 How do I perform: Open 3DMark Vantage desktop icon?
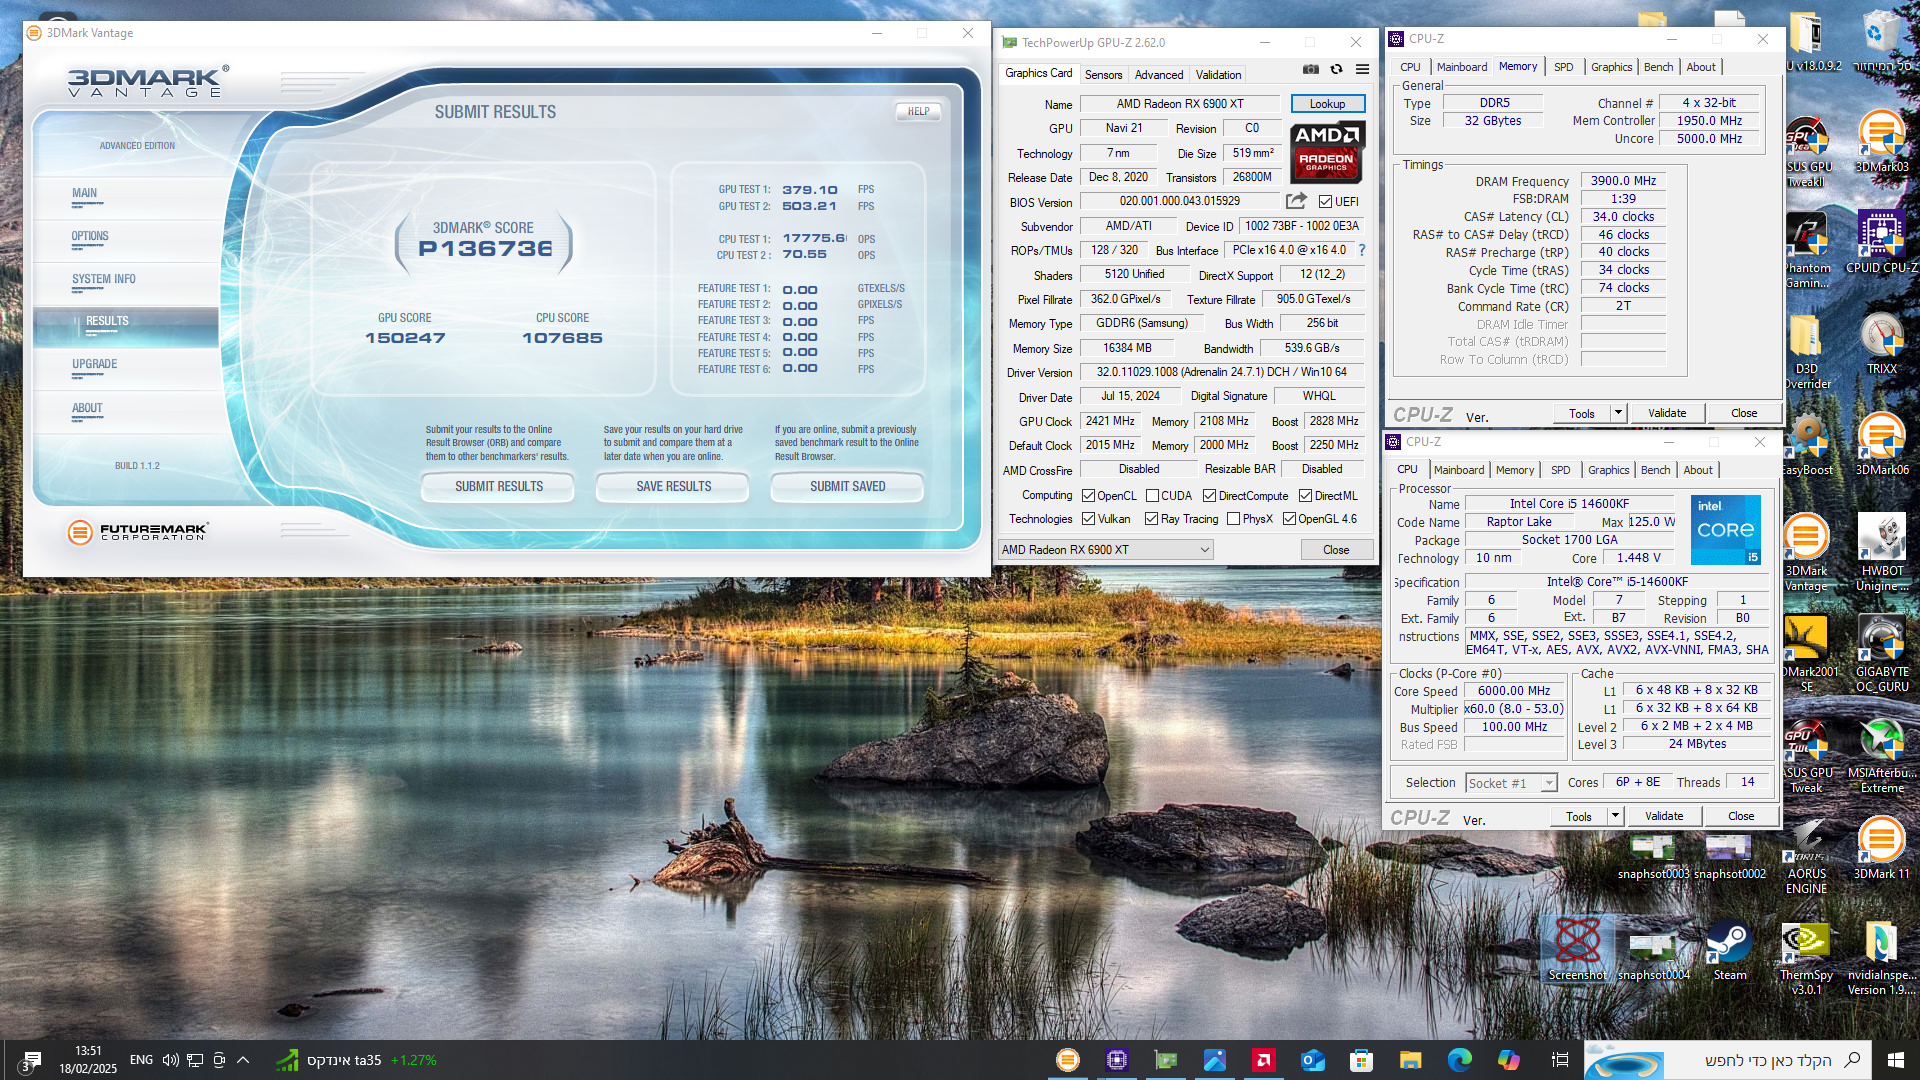(1806, 553)
